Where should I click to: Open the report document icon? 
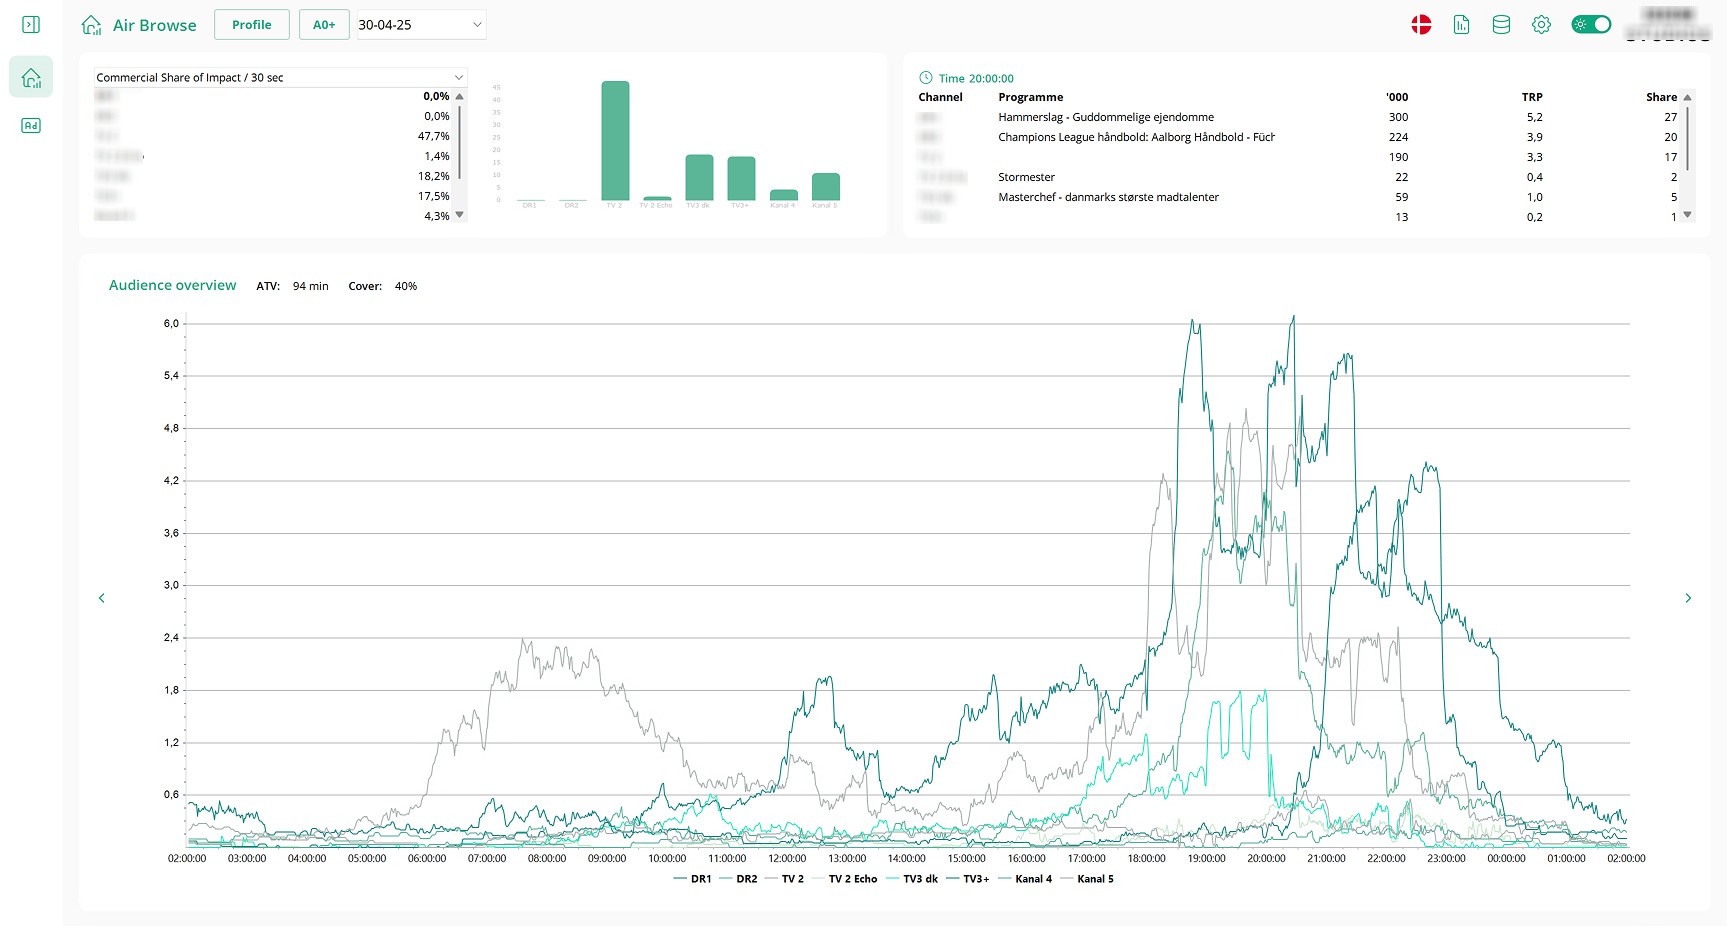[1461, 25]
